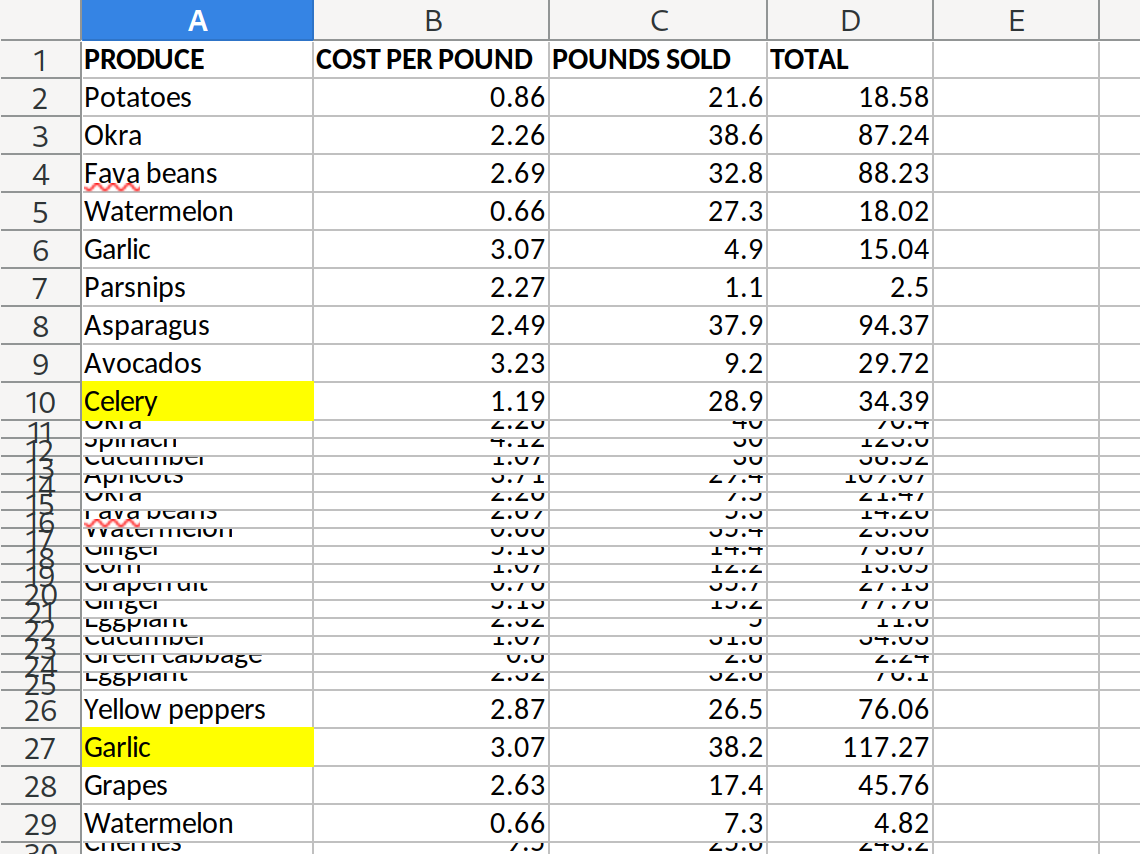Click the column D header
The image size is (1140, 854).
tap(849, 20)
